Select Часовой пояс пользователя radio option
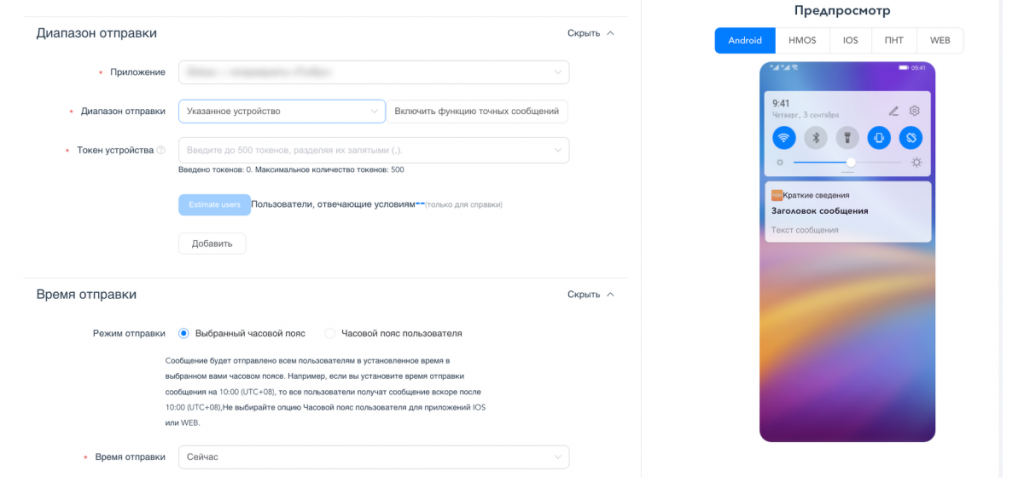 330,333
